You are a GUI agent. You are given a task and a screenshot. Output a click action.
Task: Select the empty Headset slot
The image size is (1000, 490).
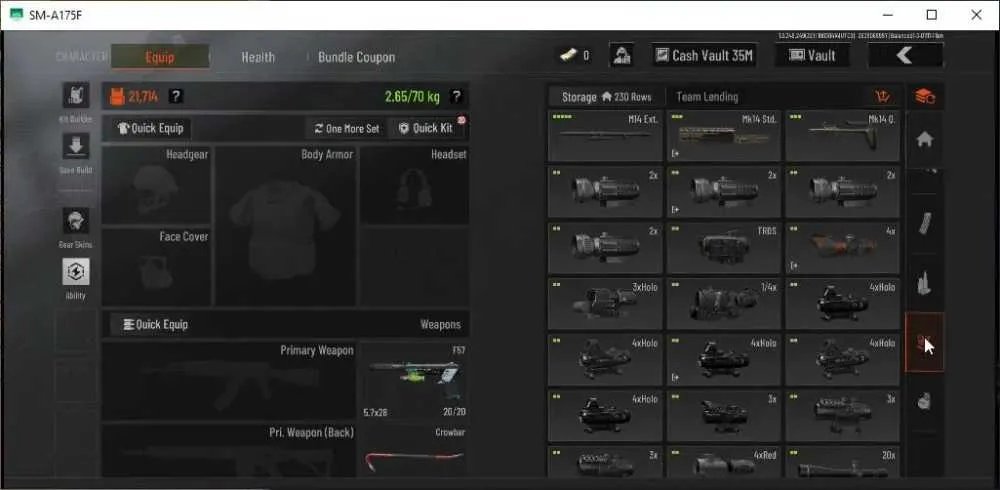coord(415,185)
